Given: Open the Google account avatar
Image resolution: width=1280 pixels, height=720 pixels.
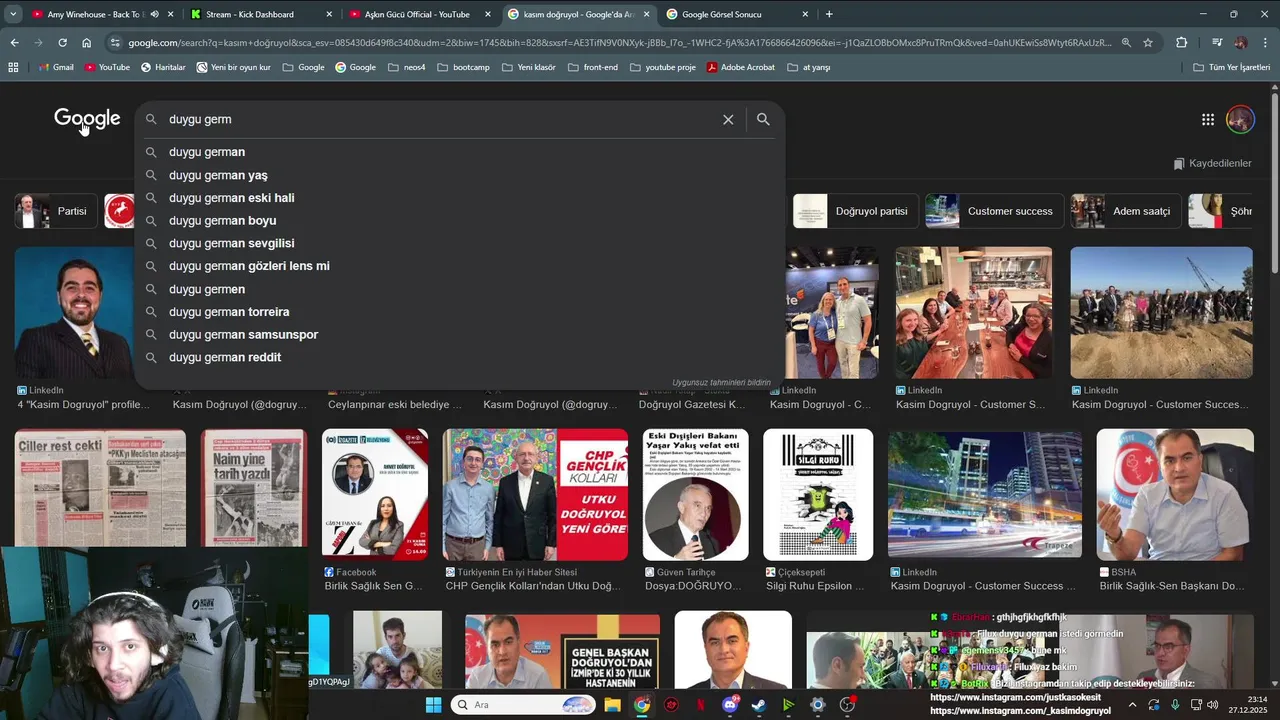Looking at the screenshot, I should click(x=1240, y=119).
